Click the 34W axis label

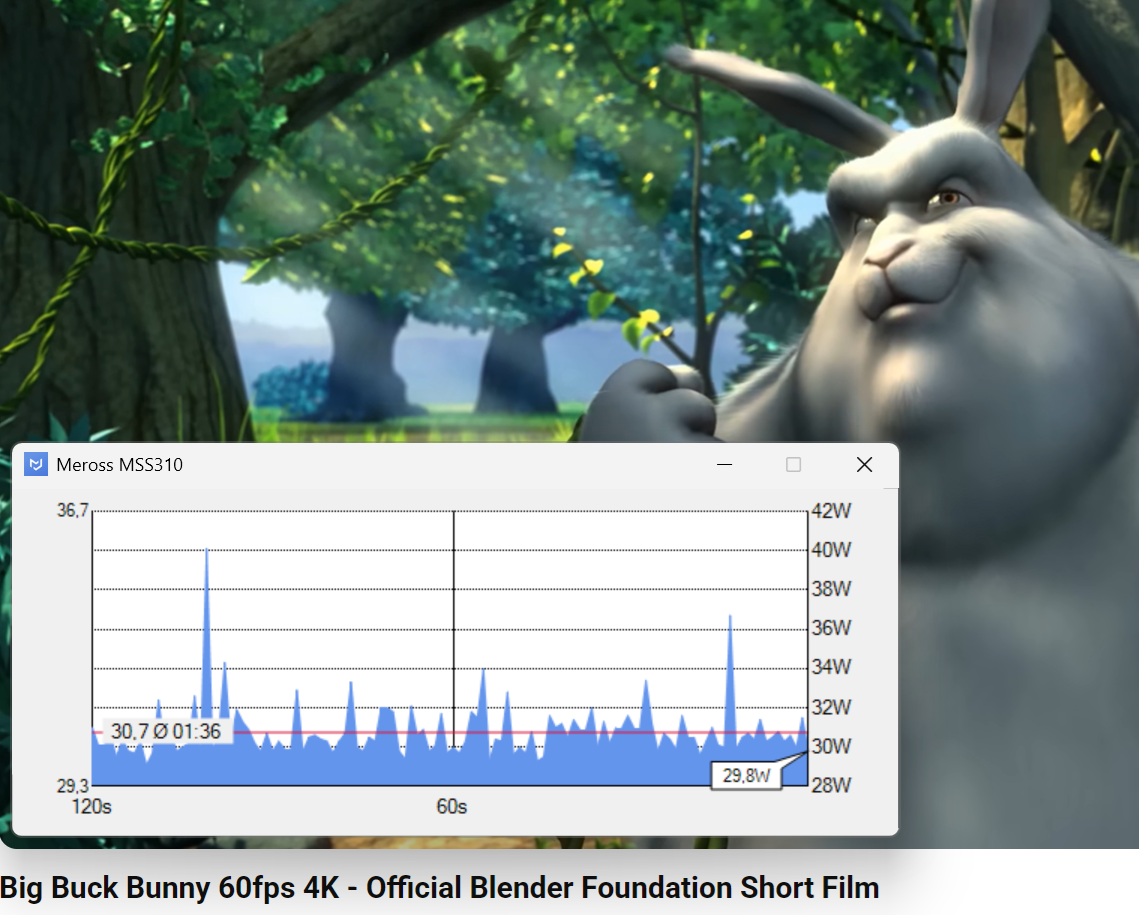point(831,667)
